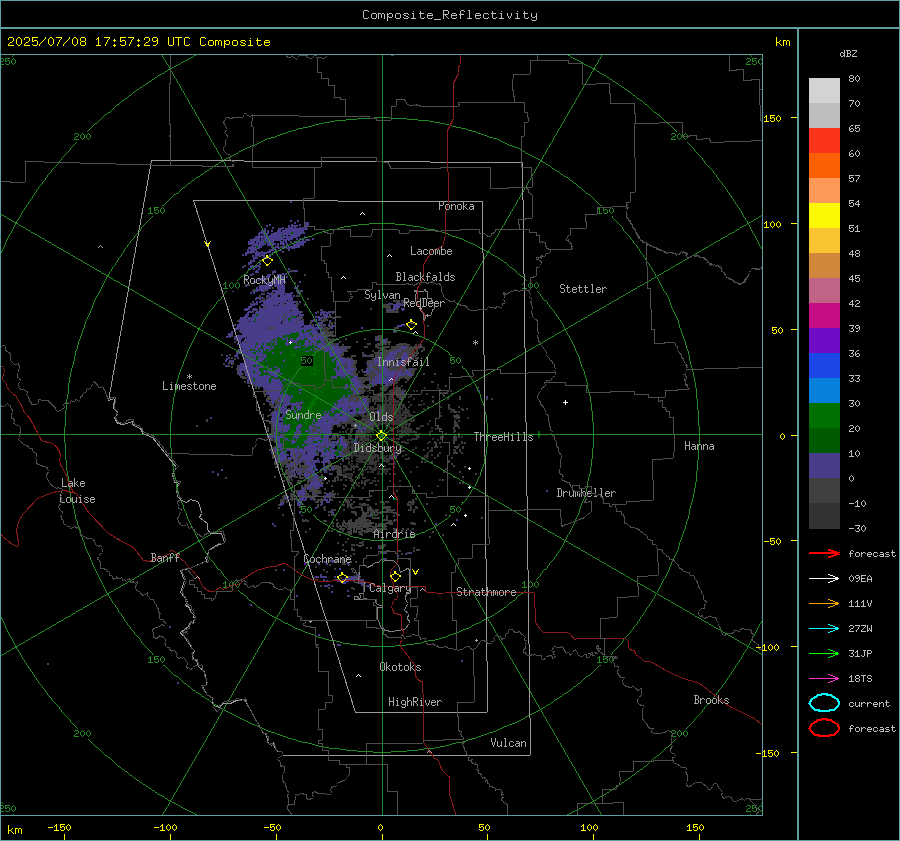Screen dimensions: 900x841
Task: Click the Composite_Reflectivity title text
Action: [450, 15]
